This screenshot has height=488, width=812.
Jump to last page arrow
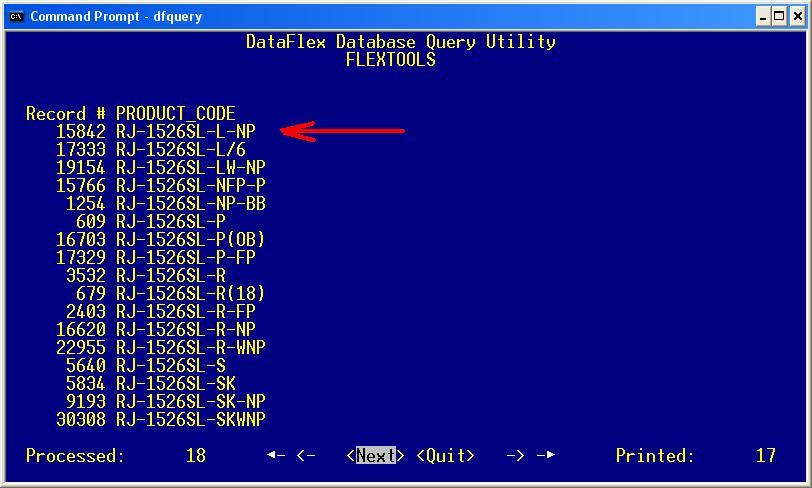[x=545, y=456]
